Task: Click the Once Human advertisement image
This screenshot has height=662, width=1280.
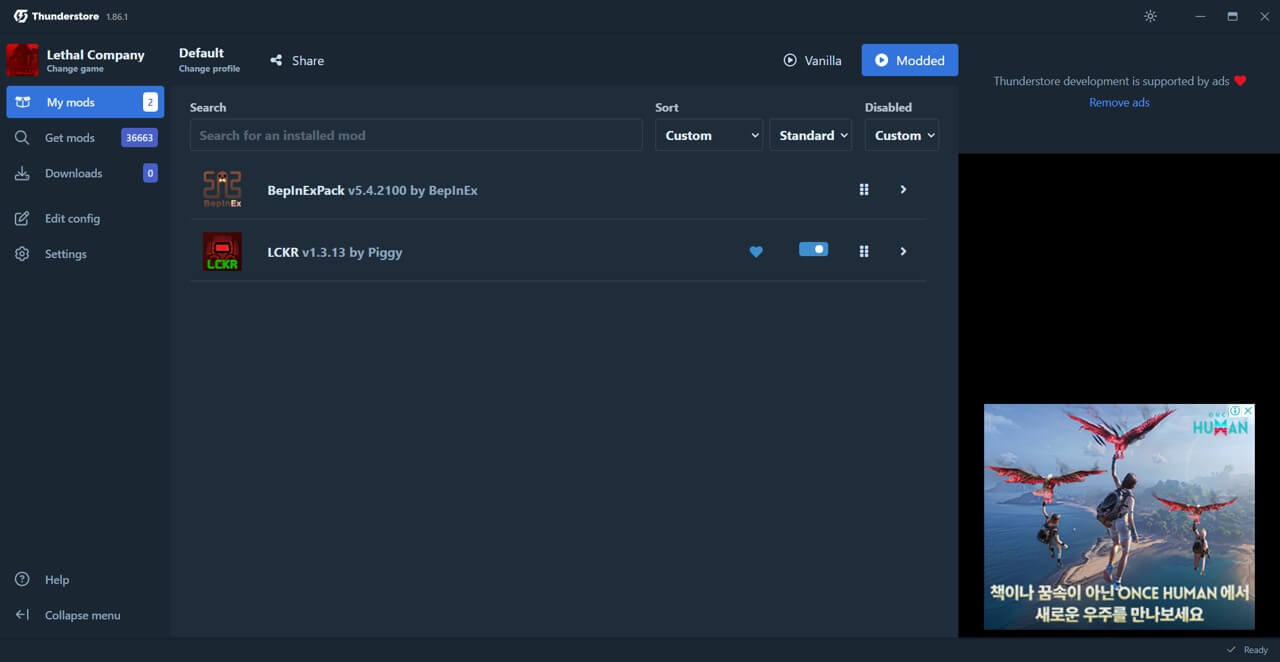Action: (x=1119, y=517)
